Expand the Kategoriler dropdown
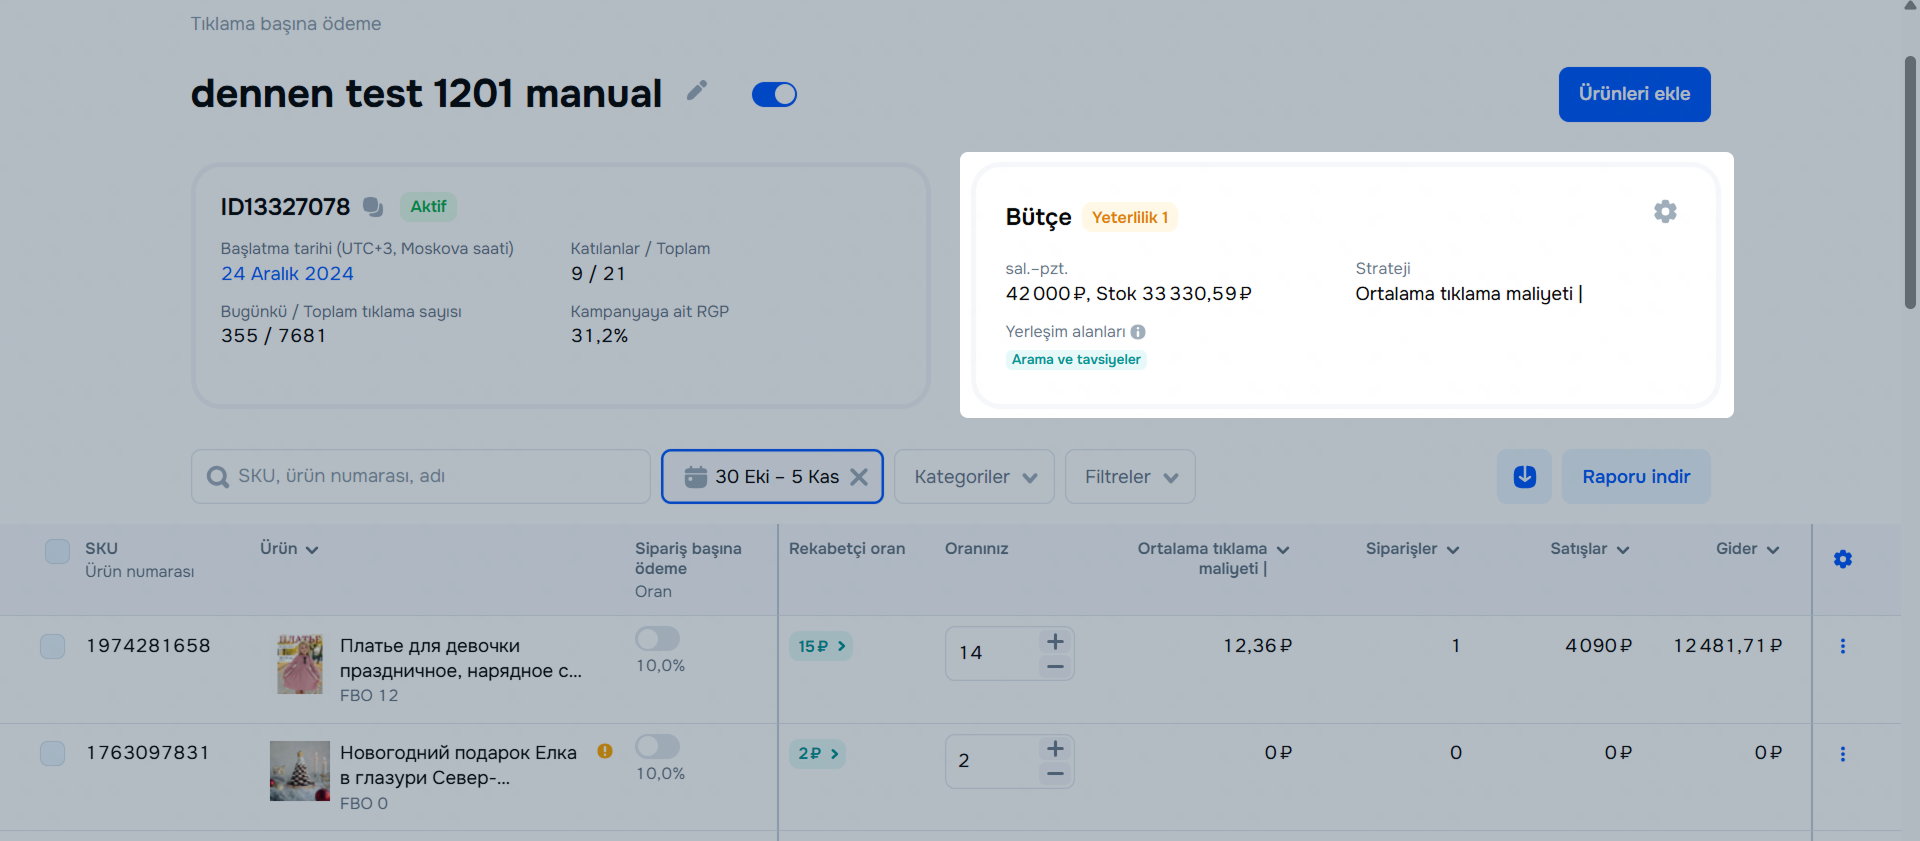Image resolution: width=1920 pixels, height=841 pixels. click(974, 477)
